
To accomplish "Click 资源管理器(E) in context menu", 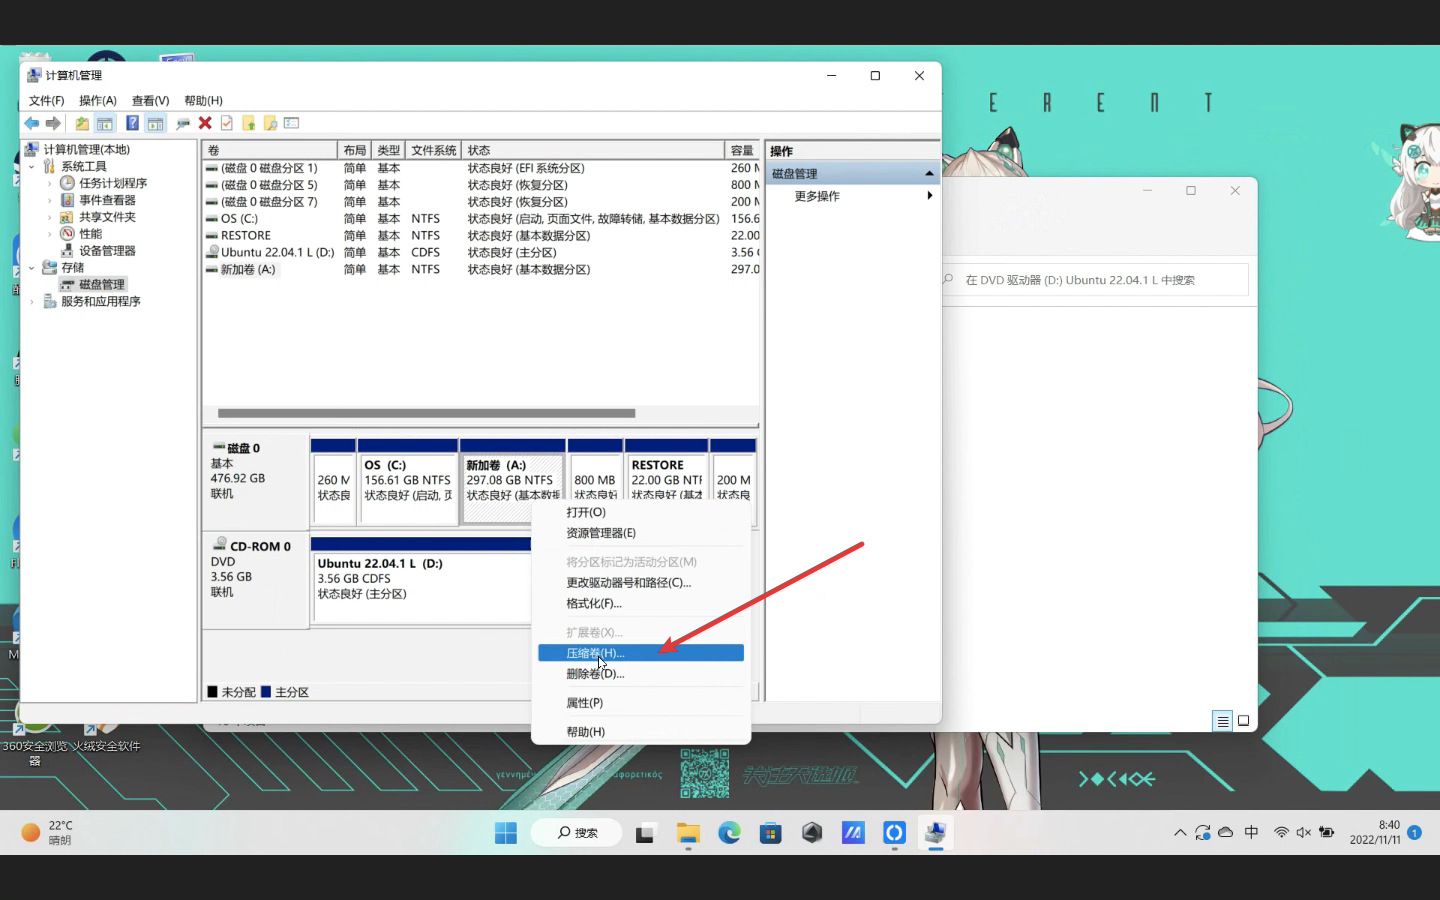I will (x=641, y=533).
